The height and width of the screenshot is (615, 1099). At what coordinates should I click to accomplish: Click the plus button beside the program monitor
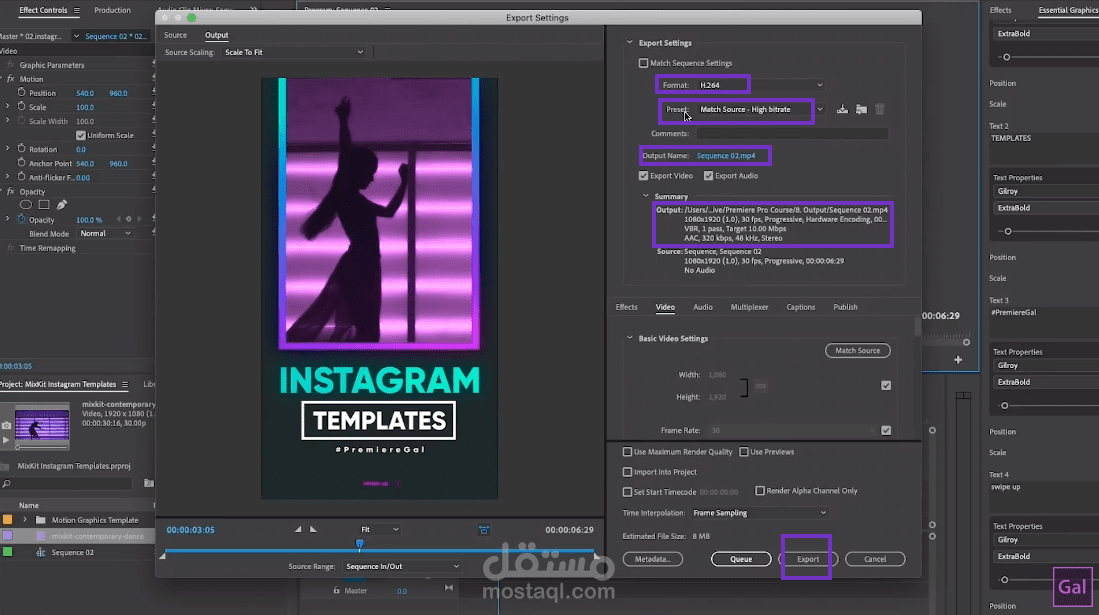click(x=958, y=360)
